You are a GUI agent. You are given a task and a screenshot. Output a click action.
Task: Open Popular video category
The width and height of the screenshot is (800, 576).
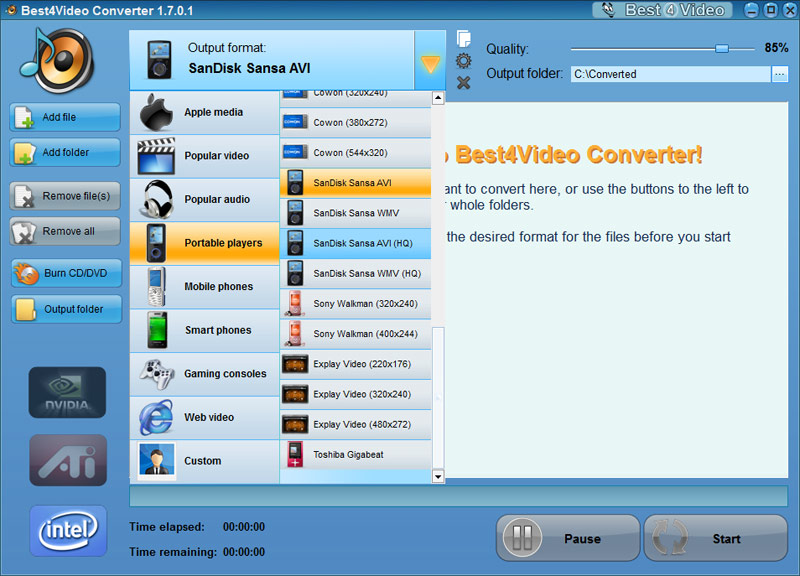pos(204,156)
